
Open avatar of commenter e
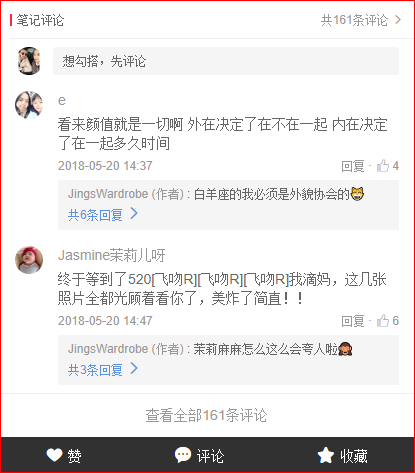point(29,105)
